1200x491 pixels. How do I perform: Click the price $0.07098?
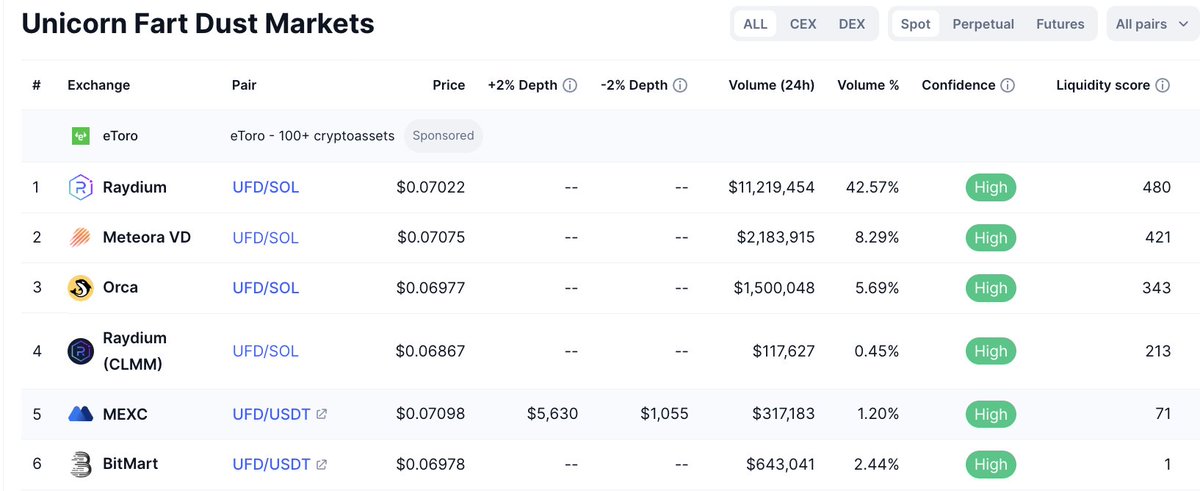point(431,414)
